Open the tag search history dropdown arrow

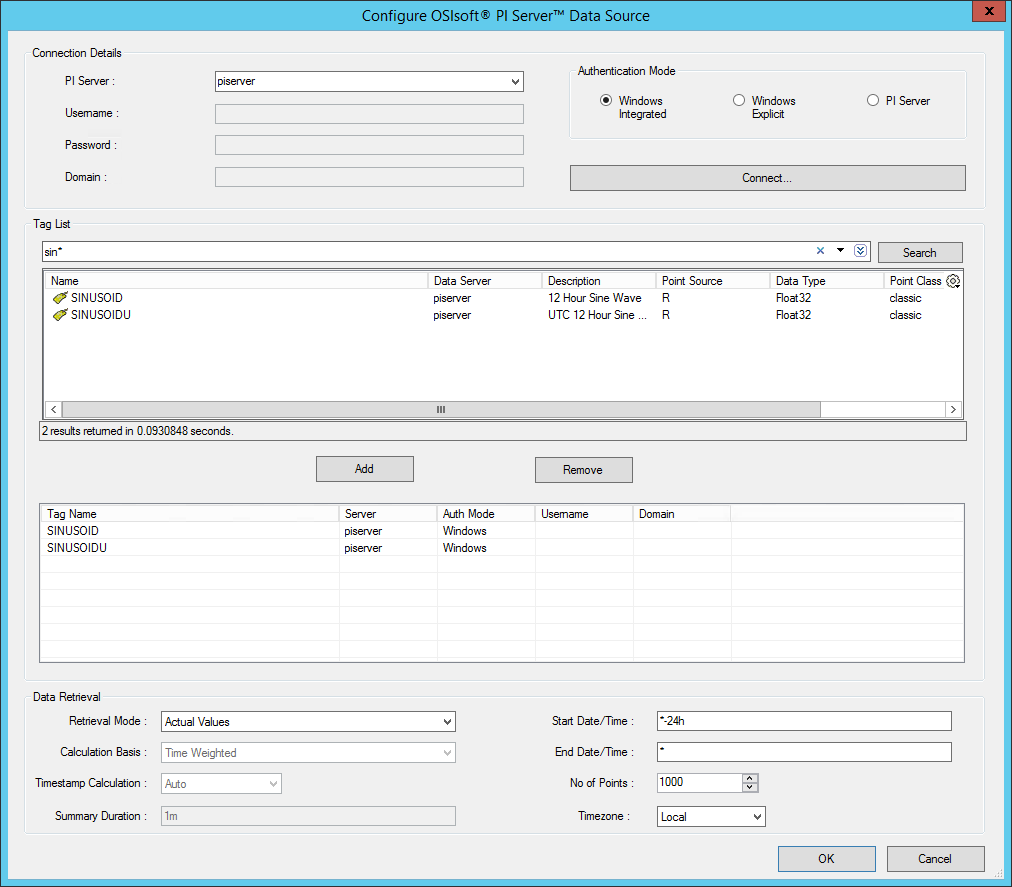(x=841, y=251)
